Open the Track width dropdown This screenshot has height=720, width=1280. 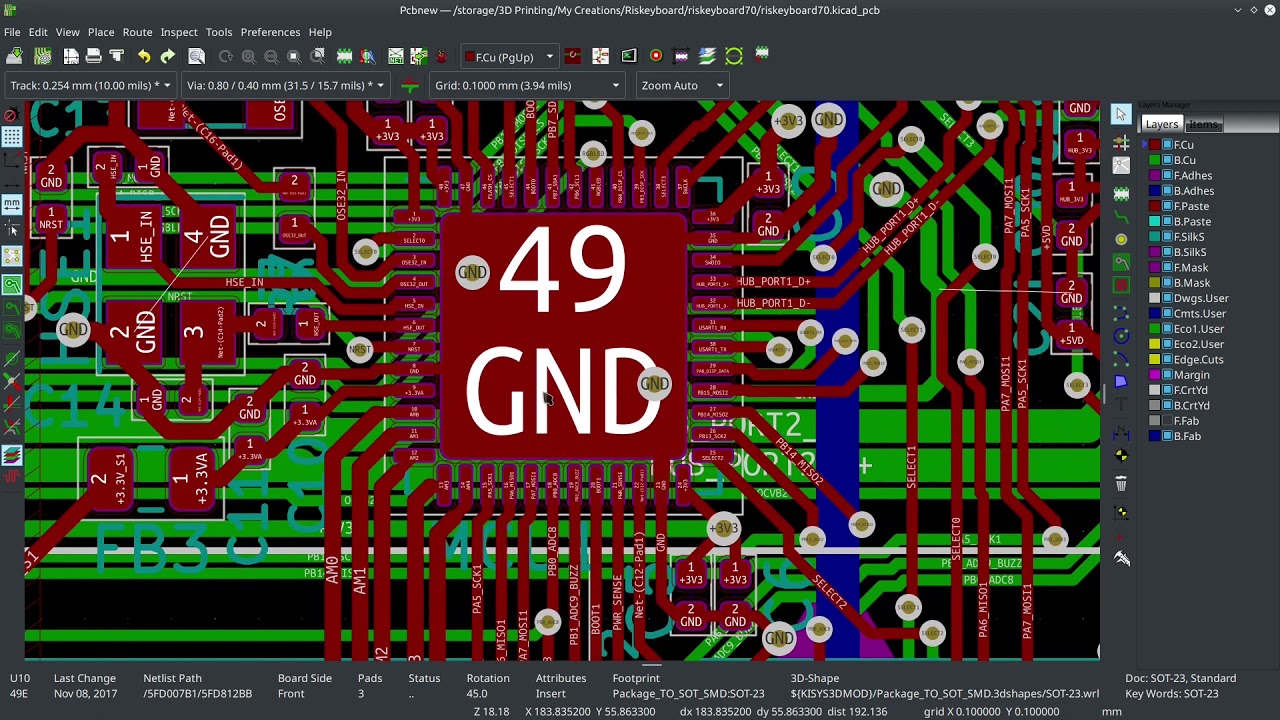point(90,85)
